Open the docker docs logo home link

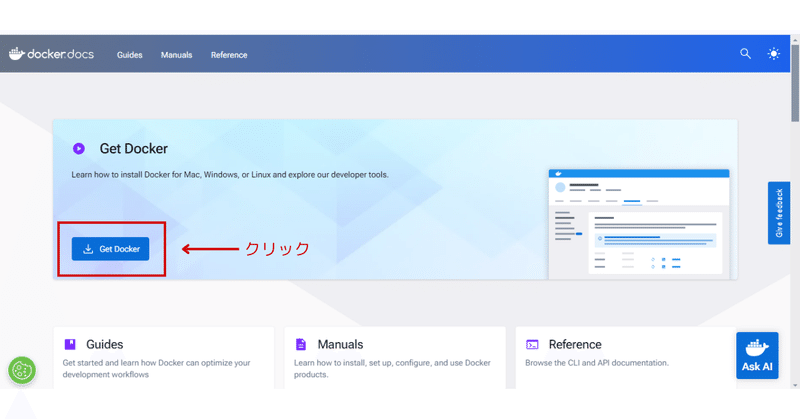pos(51,54)
